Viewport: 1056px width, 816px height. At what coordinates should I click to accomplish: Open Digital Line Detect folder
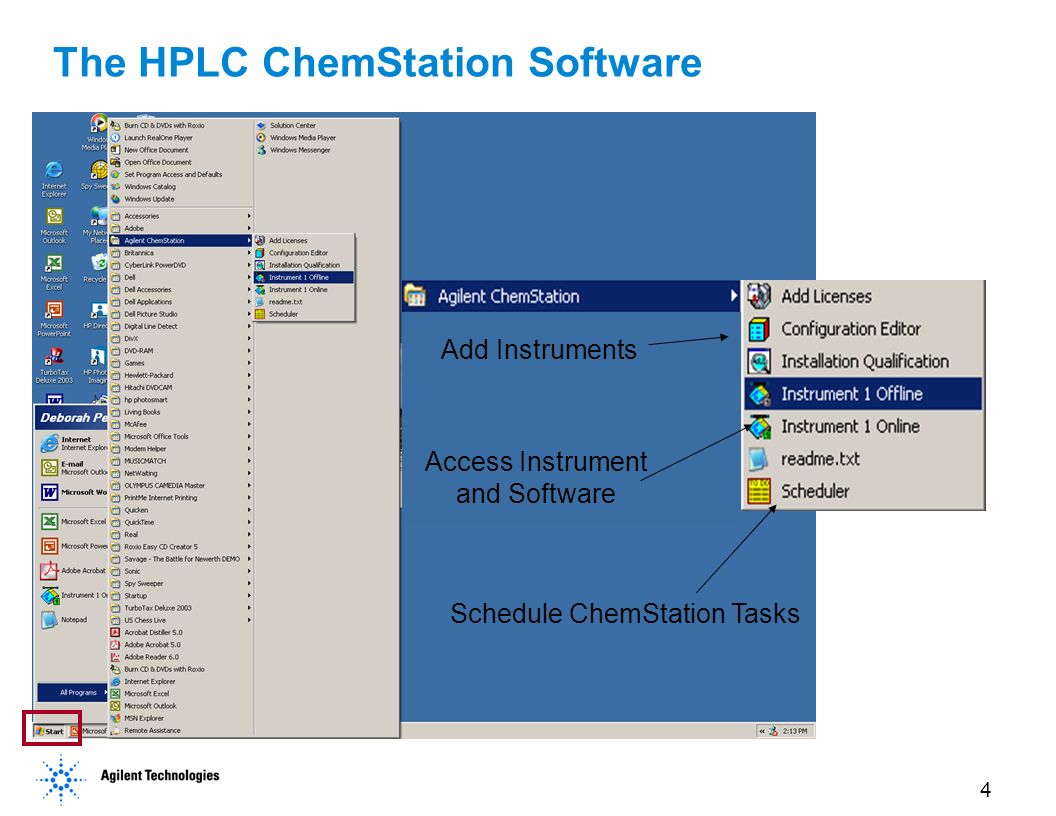click(x=180, y=327)
